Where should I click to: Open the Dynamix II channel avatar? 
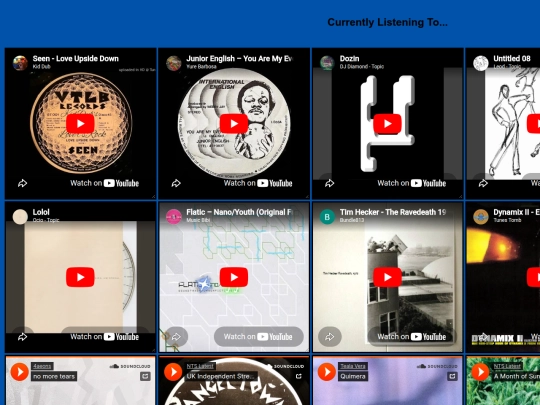481,217
